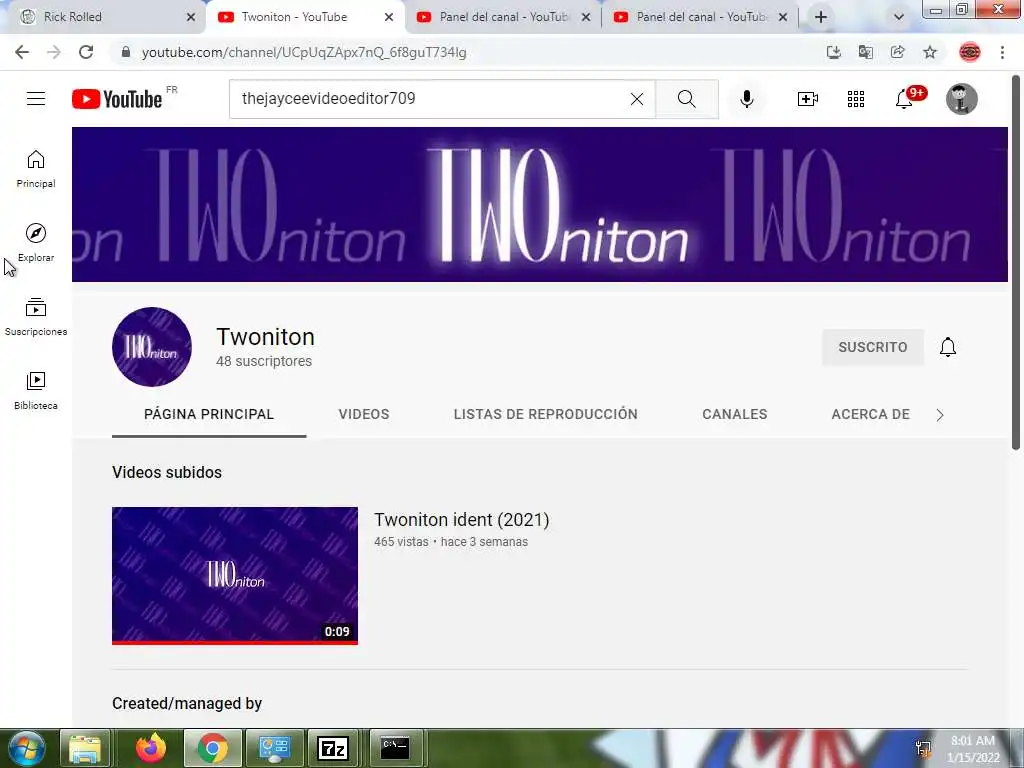Viewport: 1024px width, 768px height.
Task: Click the SUSCRITO subscription button
Action: click(872, 347)
